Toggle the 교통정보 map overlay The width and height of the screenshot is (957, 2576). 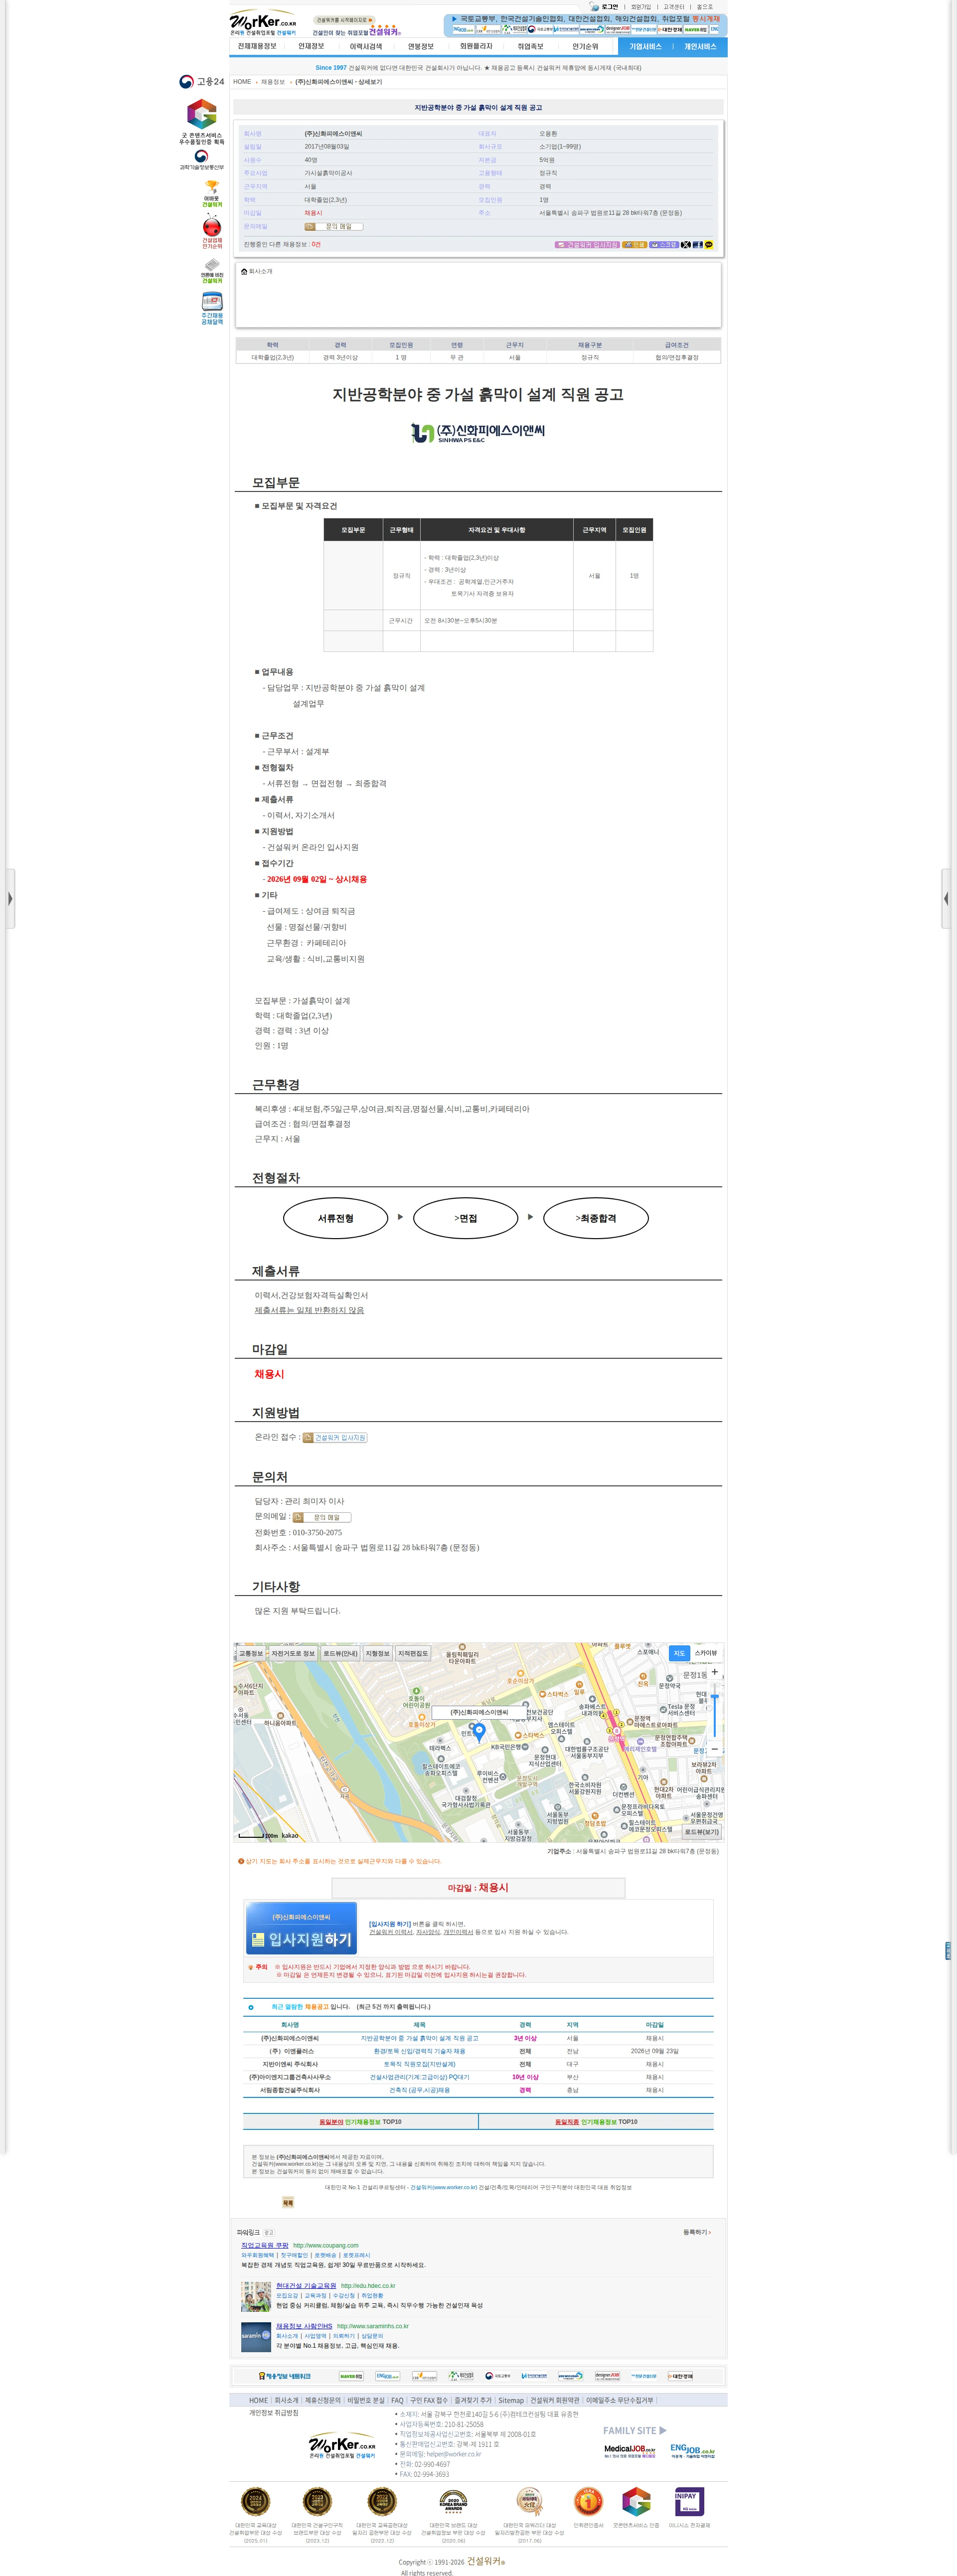click(x=251, y=1653)
